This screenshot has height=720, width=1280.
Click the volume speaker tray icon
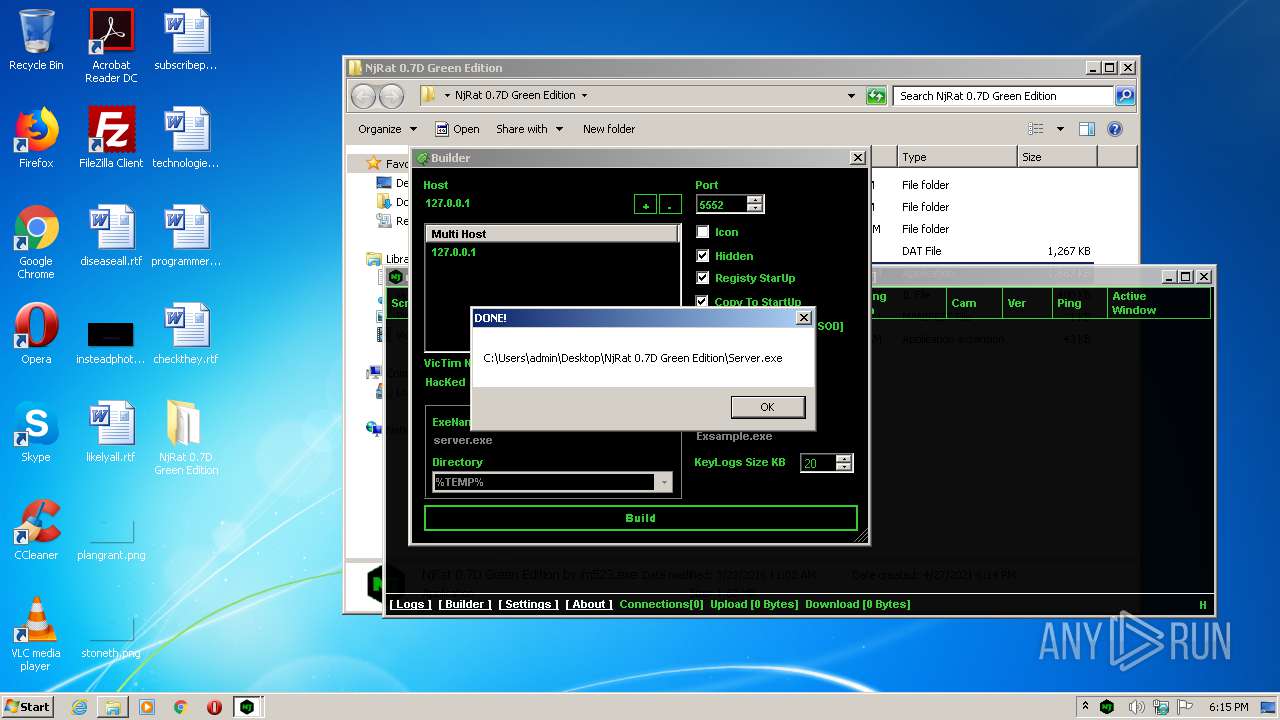click(x=1137, y=707)
